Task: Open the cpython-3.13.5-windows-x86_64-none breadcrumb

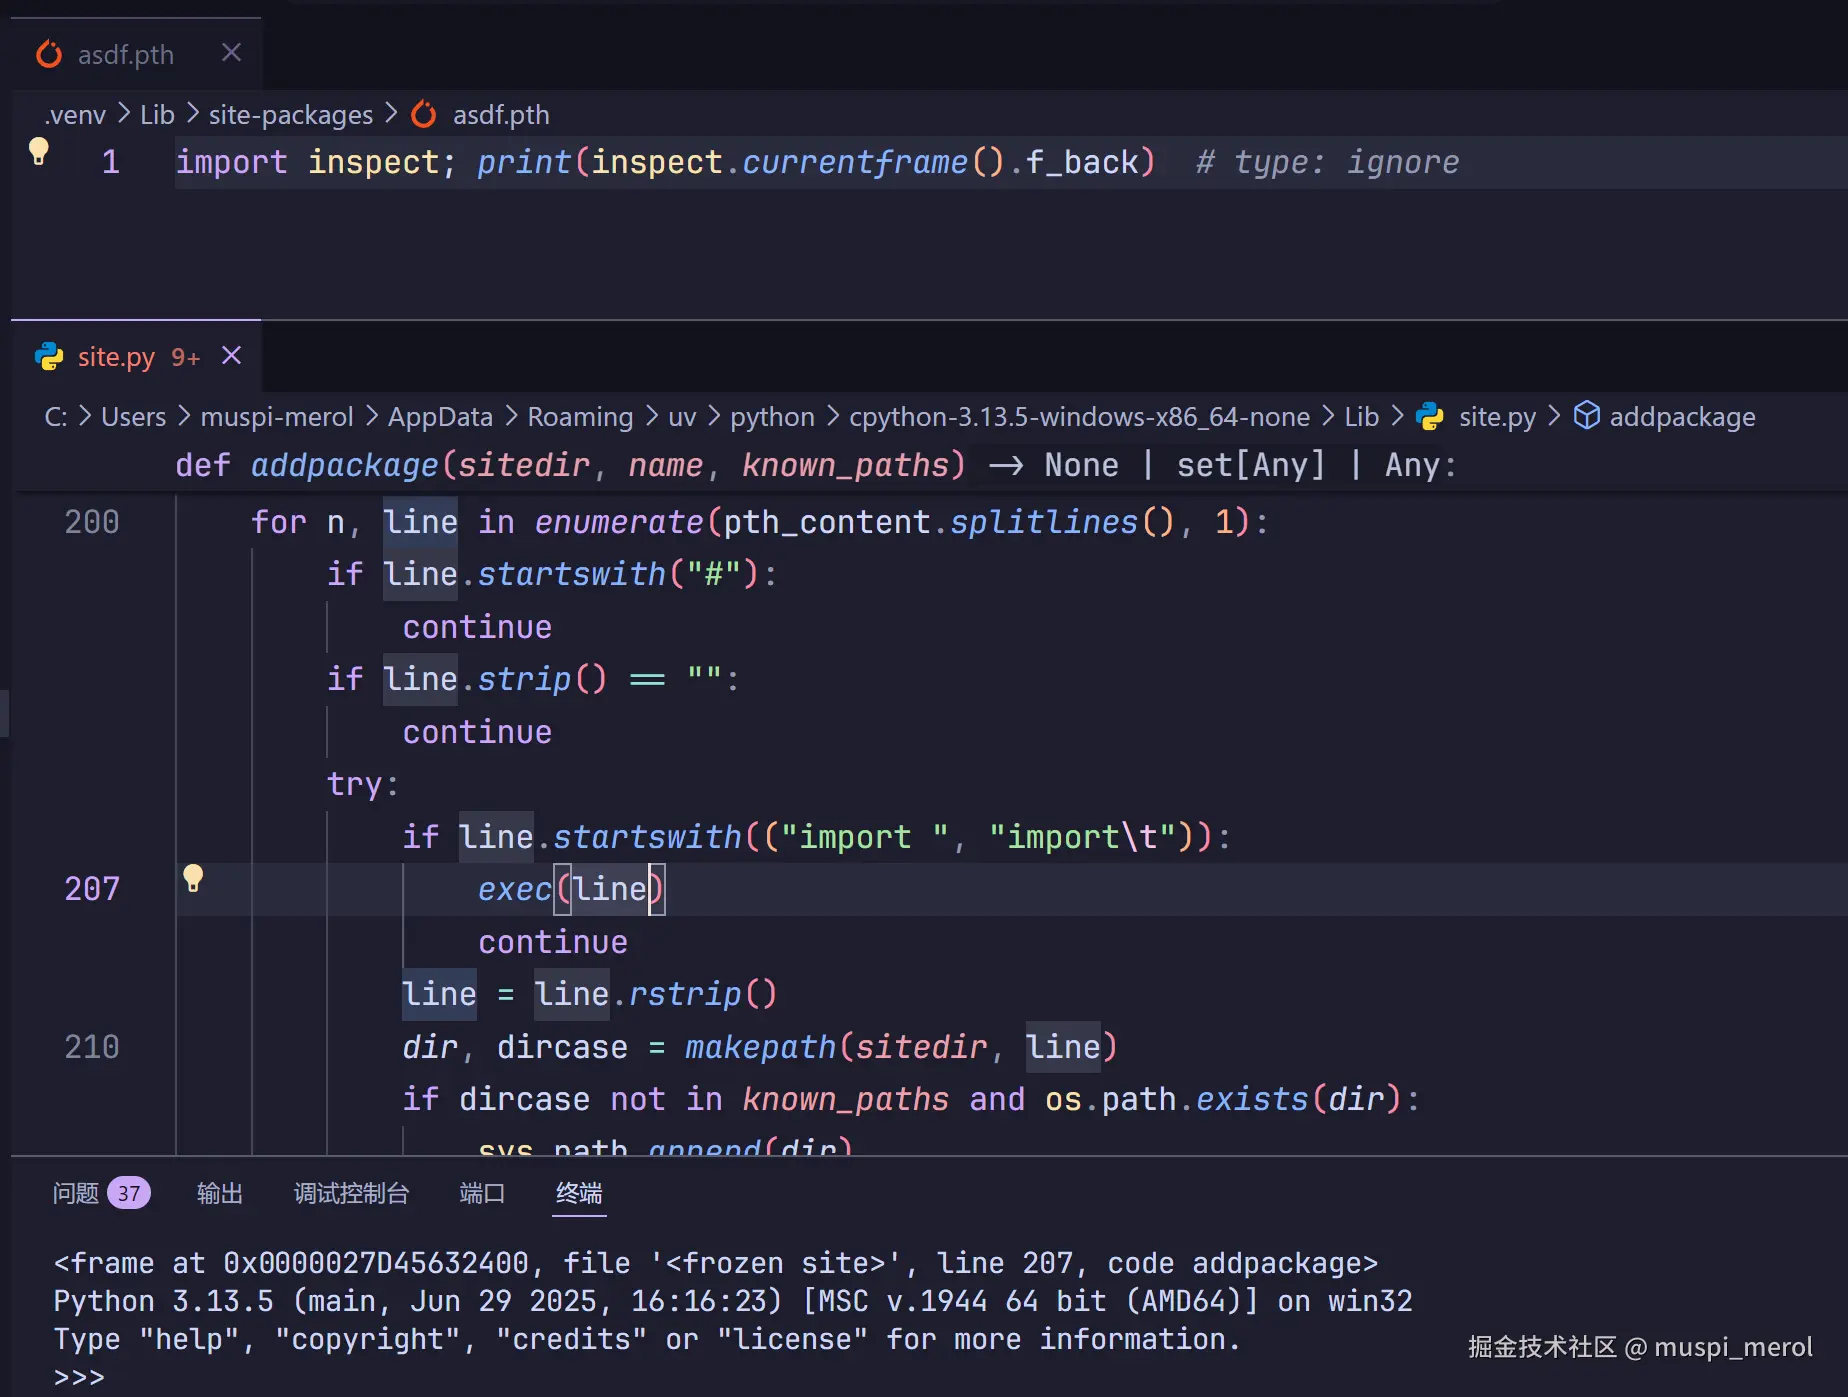Action: point(1079,417)
